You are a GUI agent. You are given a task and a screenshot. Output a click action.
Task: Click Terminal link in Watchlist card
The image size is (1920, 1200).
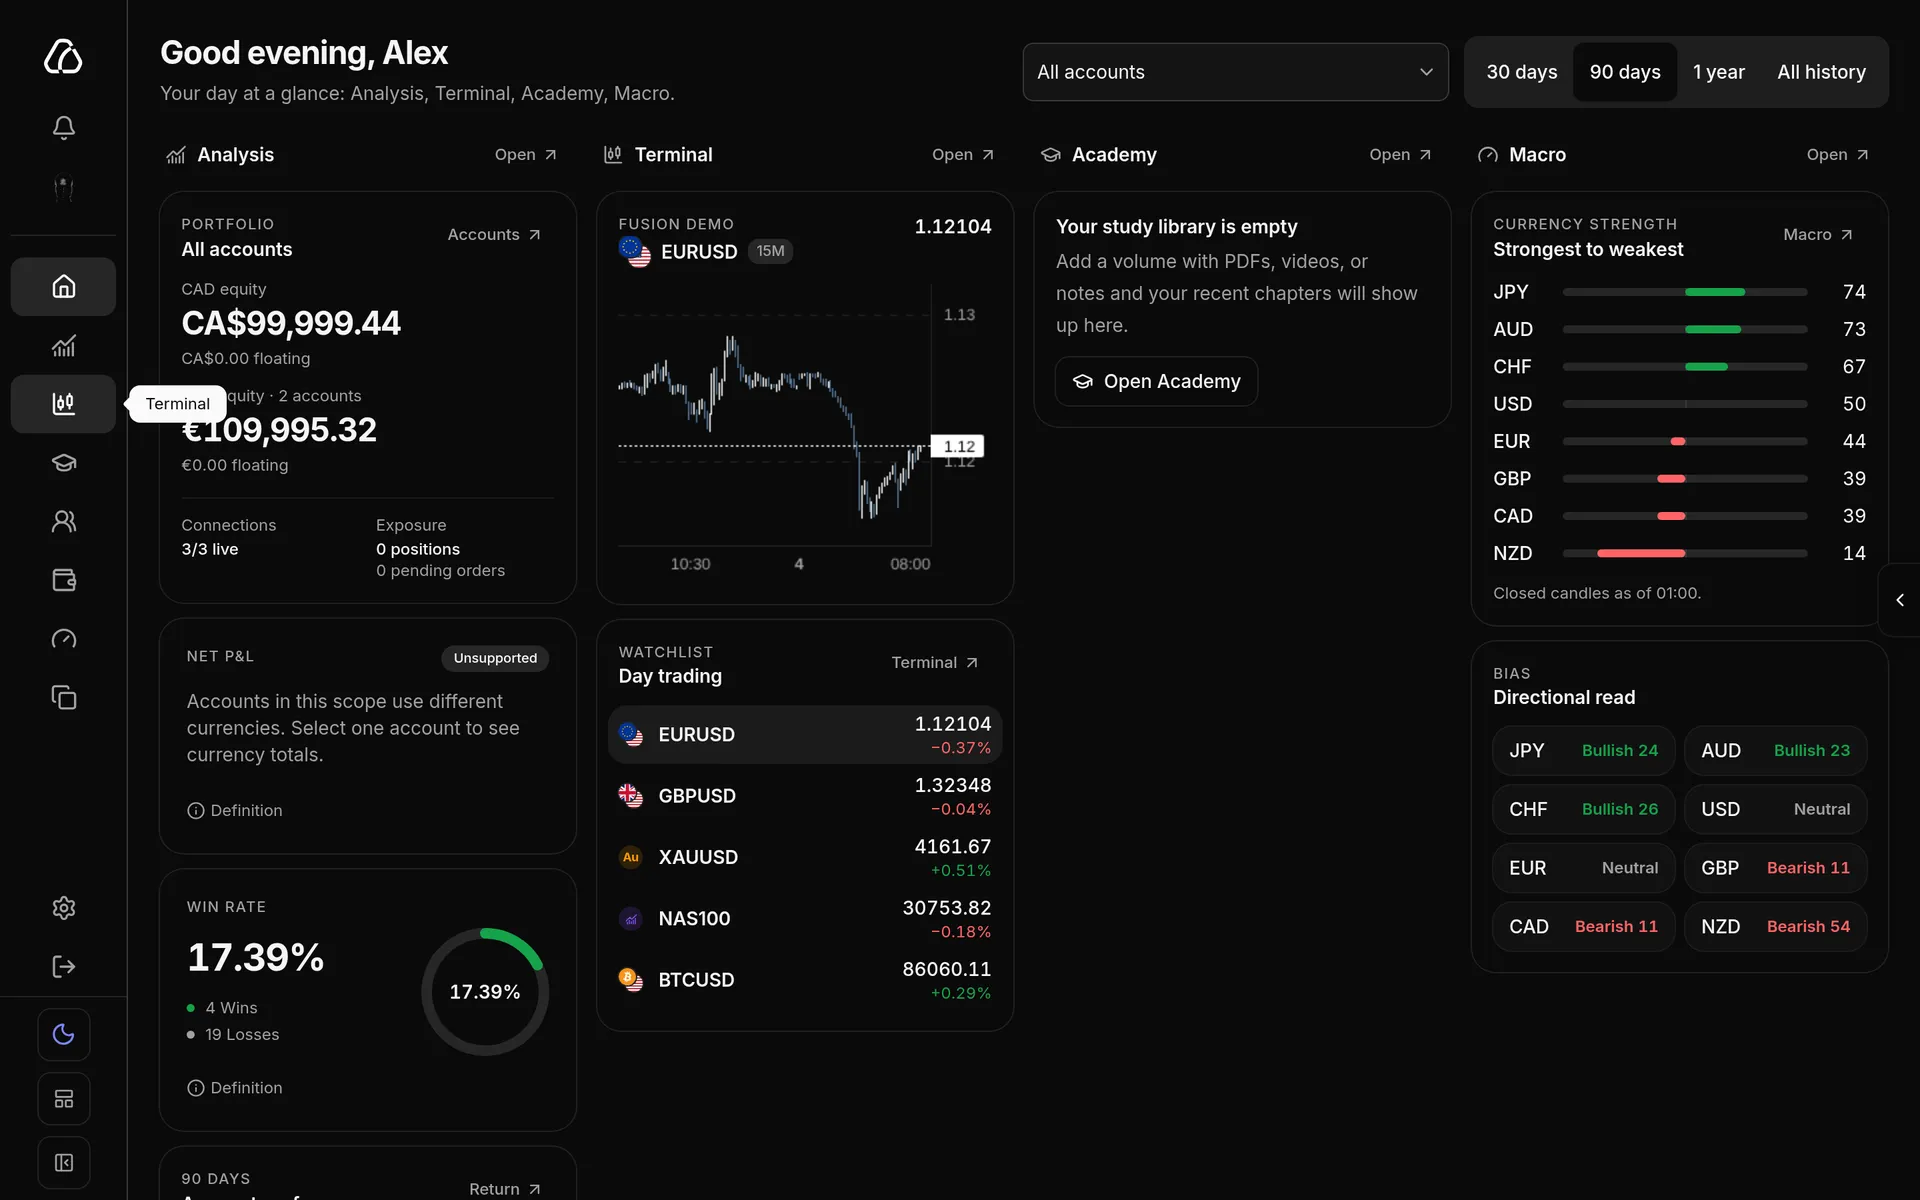[x=934, y=662]
